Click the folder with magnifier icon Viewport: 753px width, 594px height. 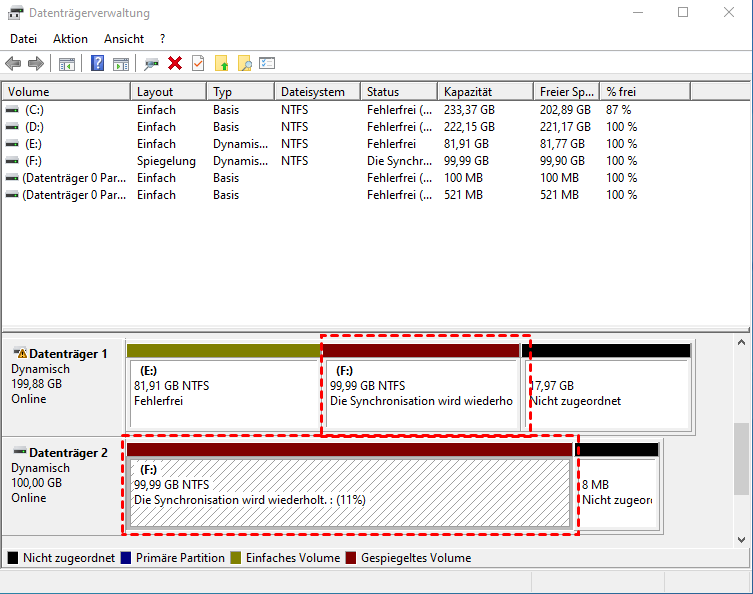244,63
